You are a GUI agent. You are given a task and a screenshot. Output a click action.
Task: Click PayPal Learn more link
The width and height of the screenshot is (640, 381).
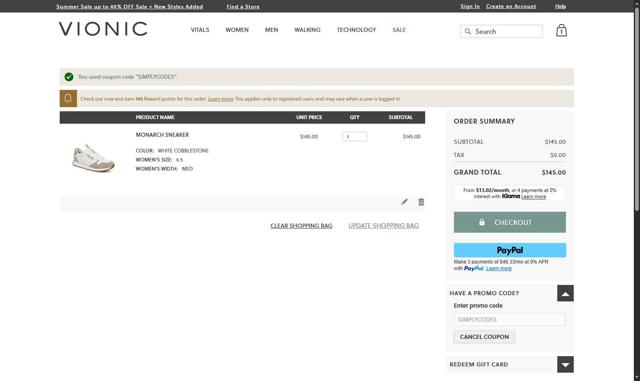coord(499,268)
